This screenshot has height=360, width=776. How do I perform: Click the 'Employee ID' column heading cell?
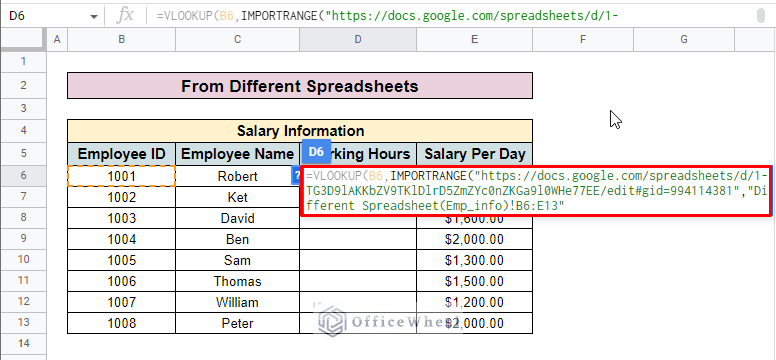point(121,154)
